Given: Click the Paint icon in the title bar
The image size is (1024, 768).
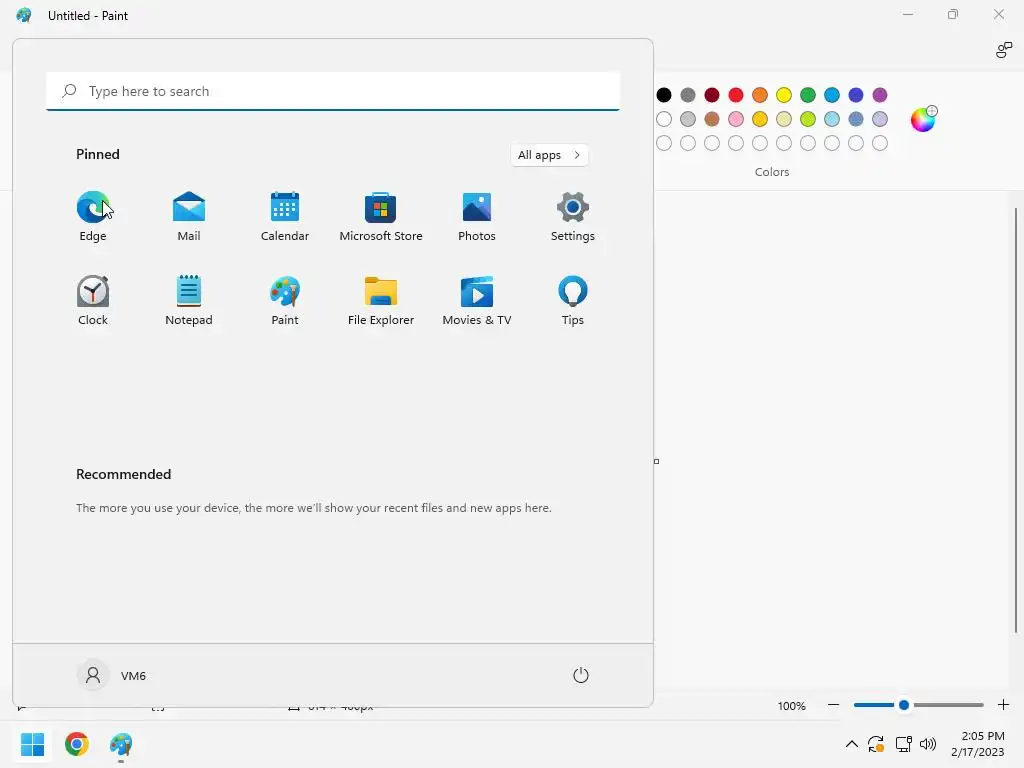Looking at the screenshot, I should 24,15.
